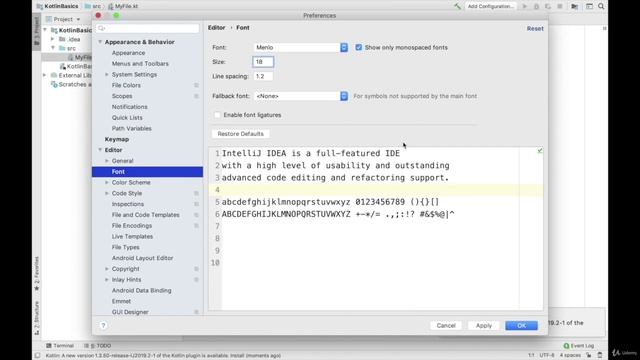Click the File Encodings project-level settings icon
Screen dimensions: 640x360
(x=196, y=226)
